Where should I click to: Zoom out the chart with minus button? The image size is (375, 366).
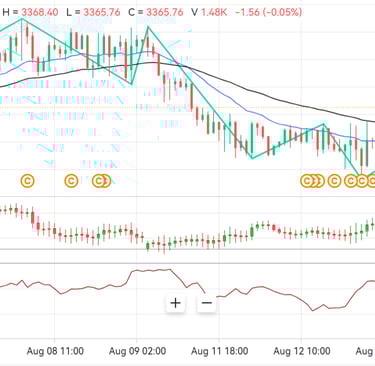coord(207,303)
